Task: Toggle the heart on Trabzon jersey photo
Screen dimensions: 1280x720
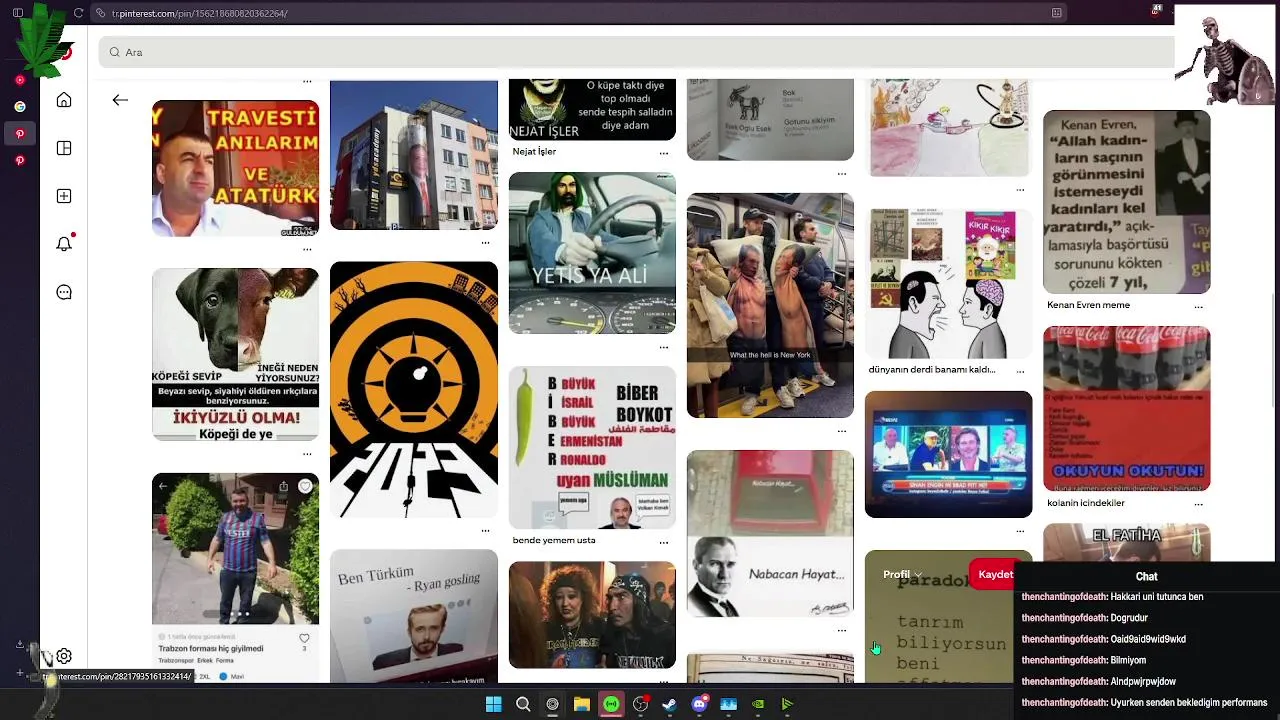Action: [305, 487]
